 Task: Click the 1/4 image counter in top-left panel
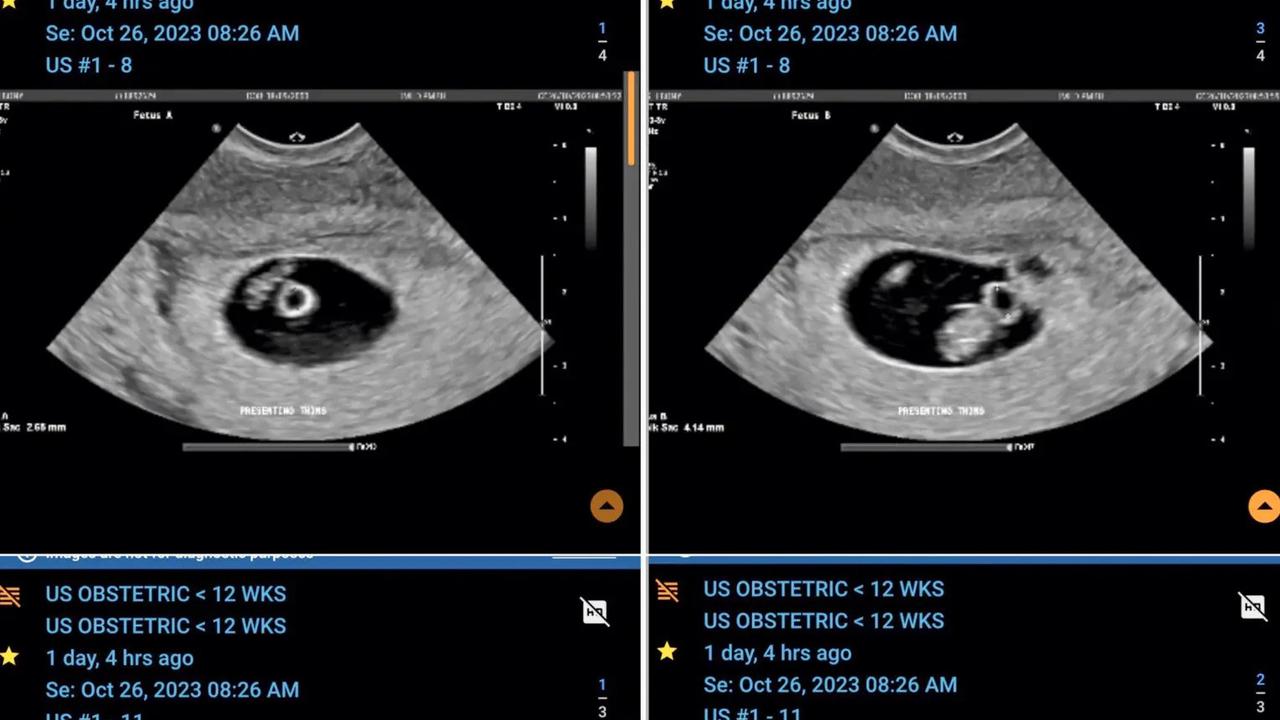click(x=602, y=41)
